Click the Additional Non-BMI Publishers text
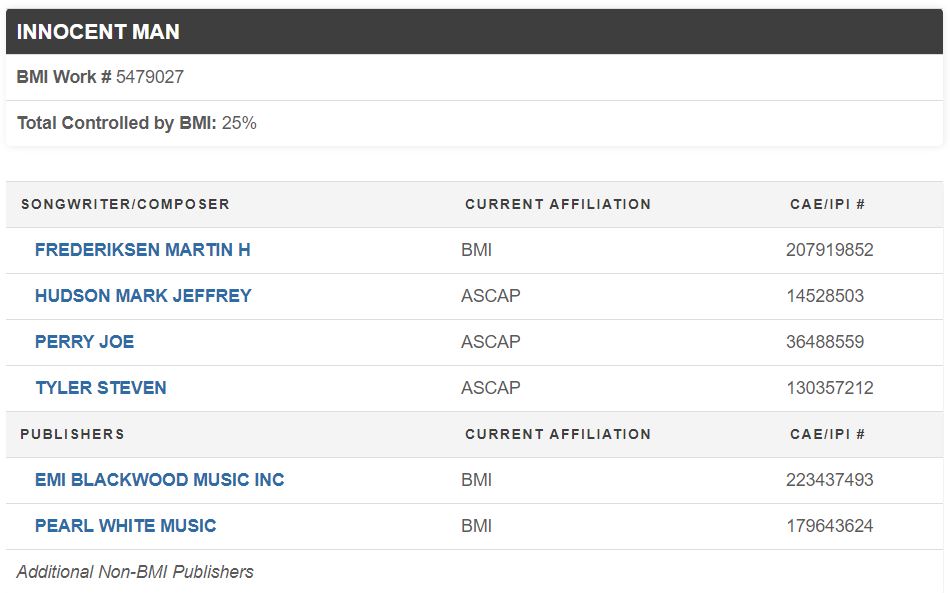 tap(135, 572)
